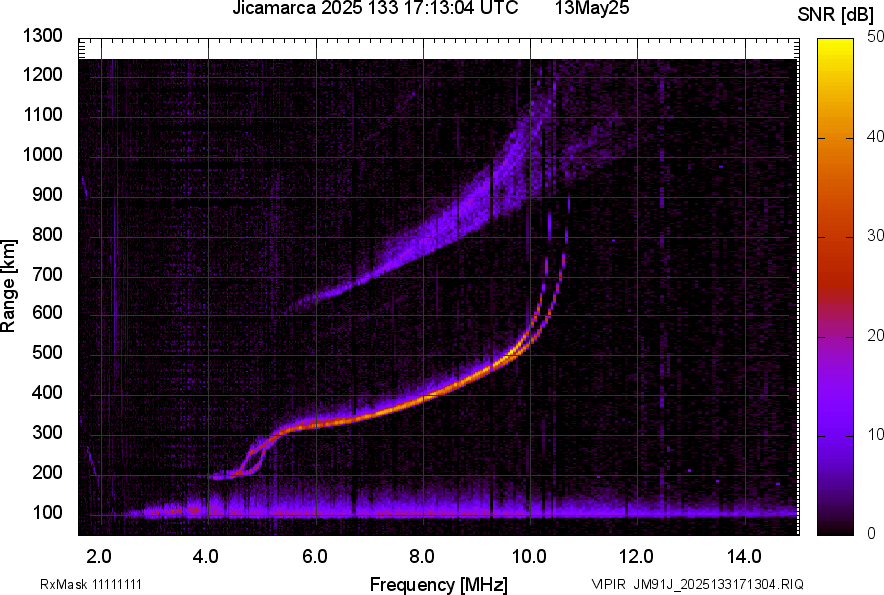Click the Jicamarca title text at top

(375, 8)
